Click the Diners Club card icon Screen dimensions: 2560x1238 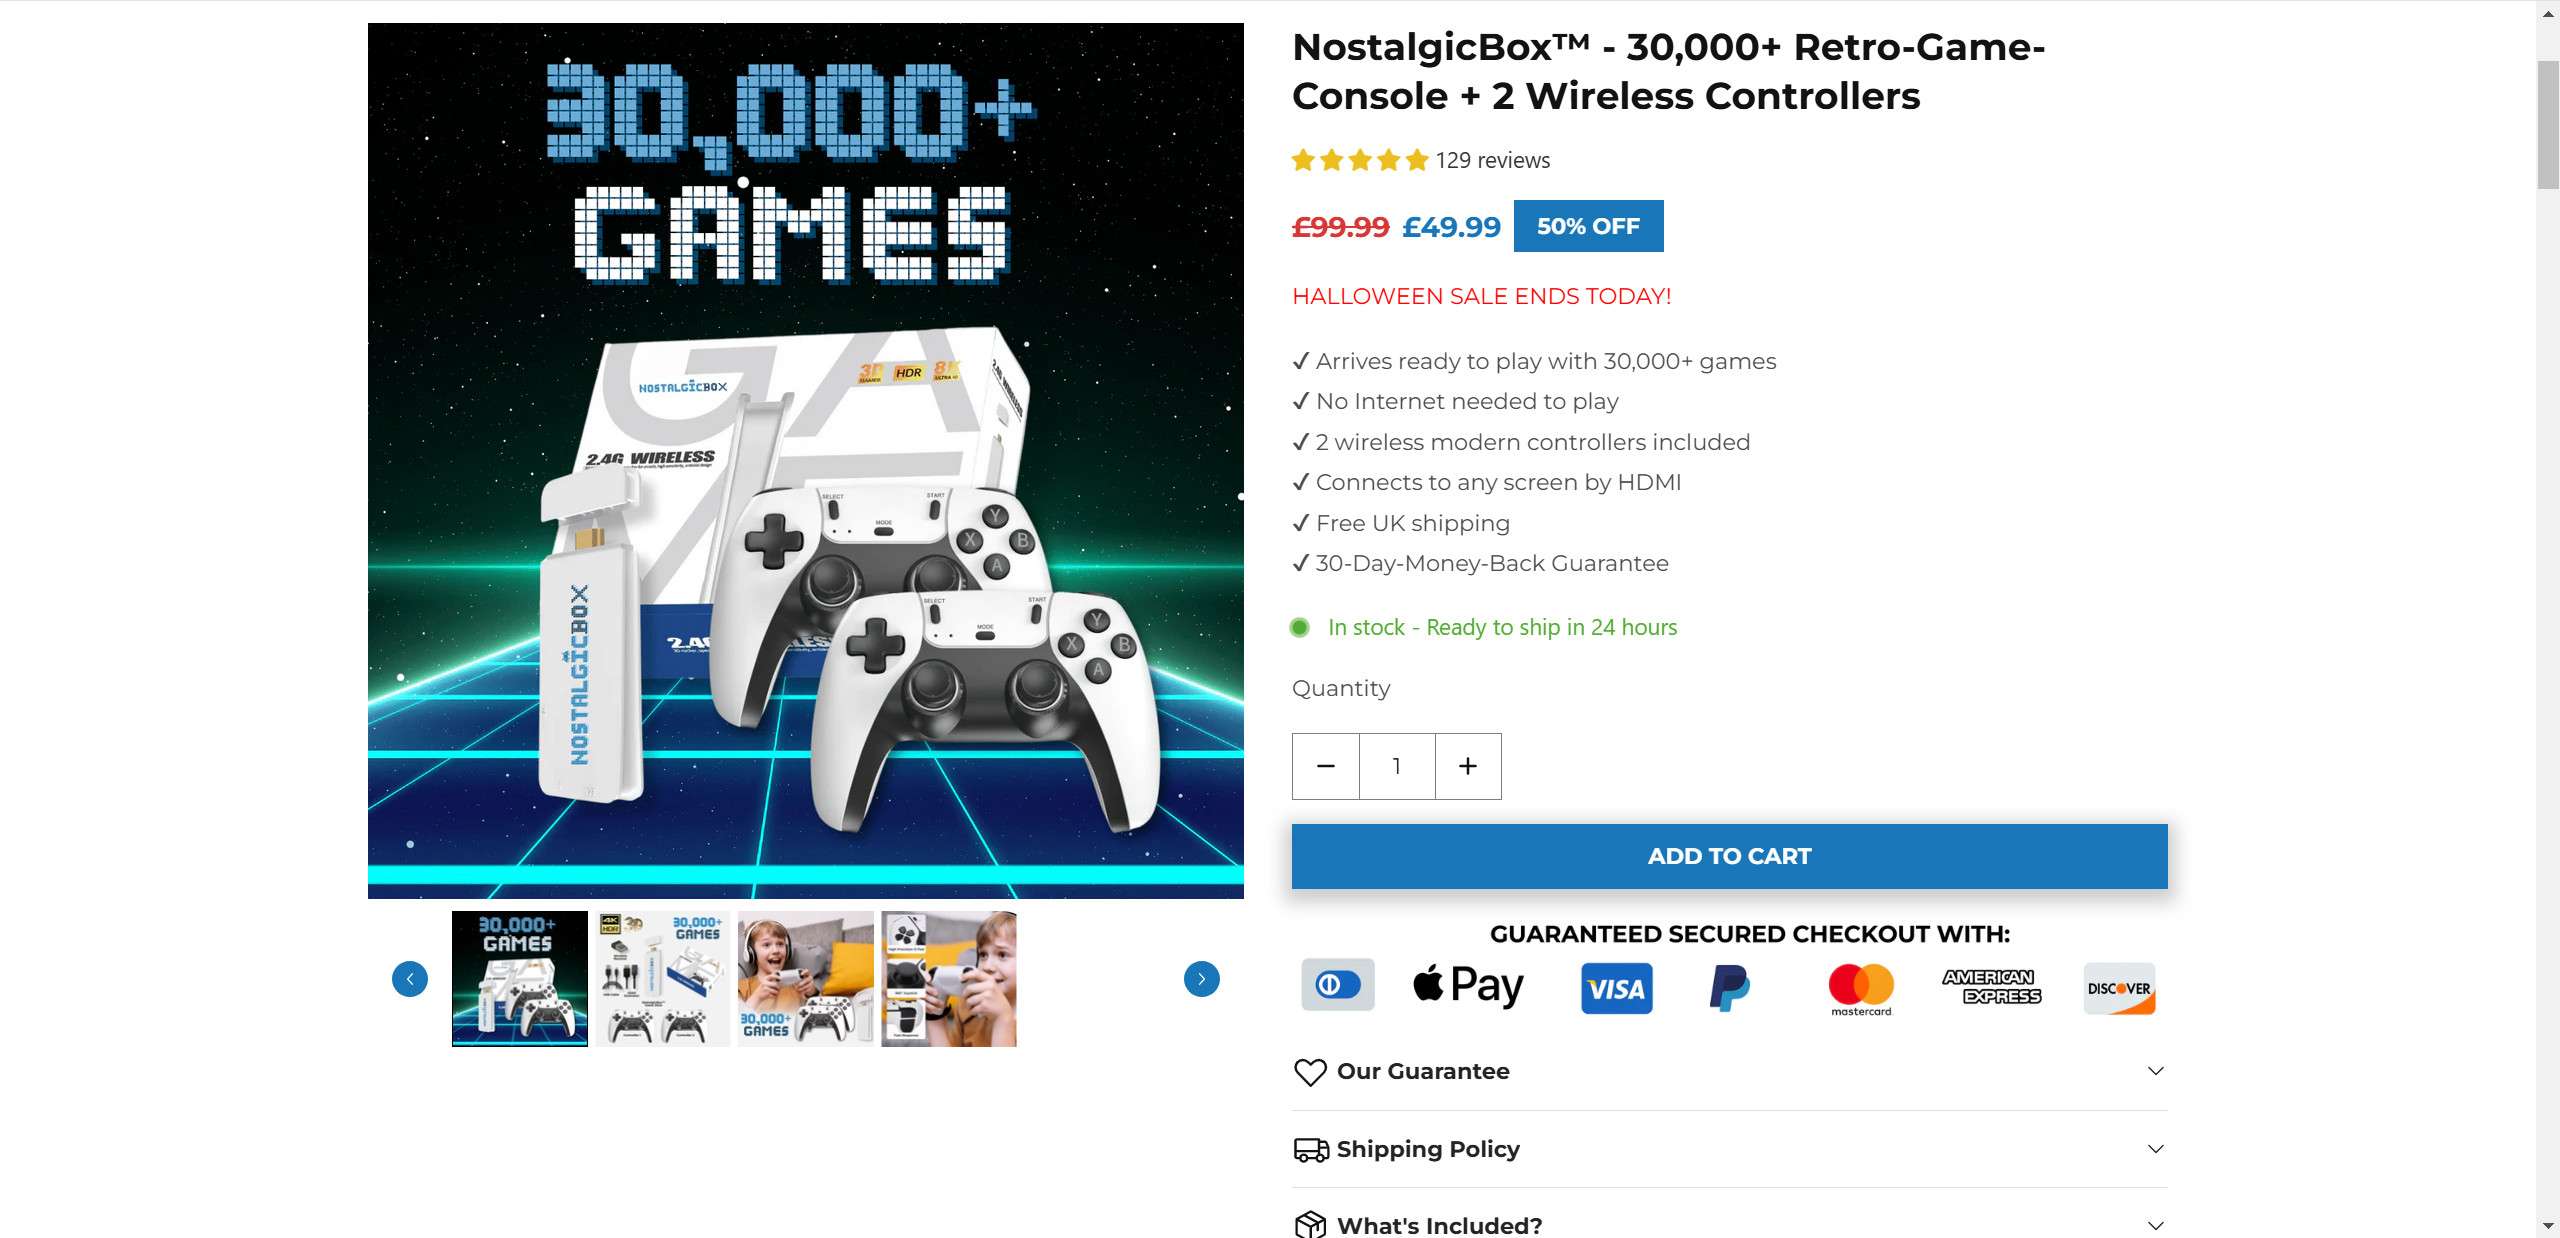click(1338, 985)
